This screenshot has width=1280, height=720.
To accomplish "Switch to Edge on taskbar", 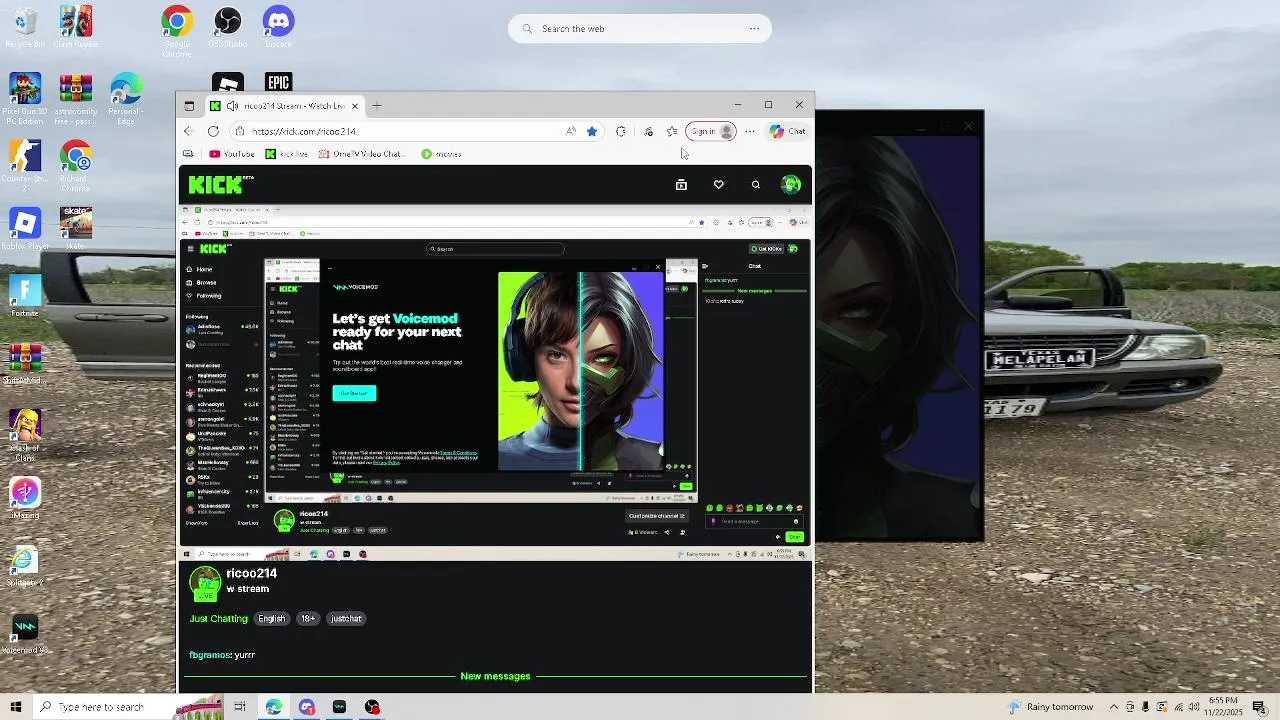I will (273, 707).
